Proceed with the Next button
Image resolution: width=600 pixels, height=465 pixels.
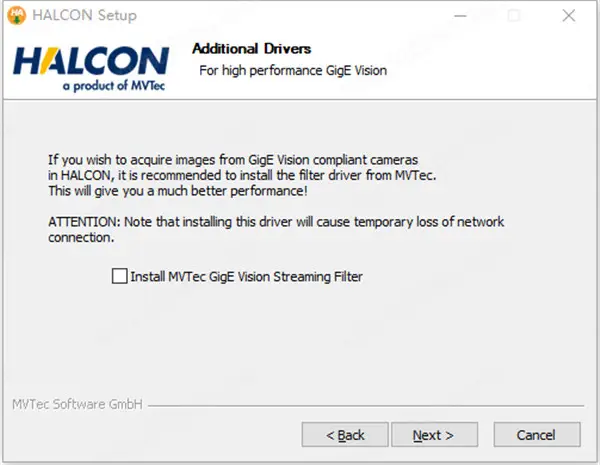[433, 435]
